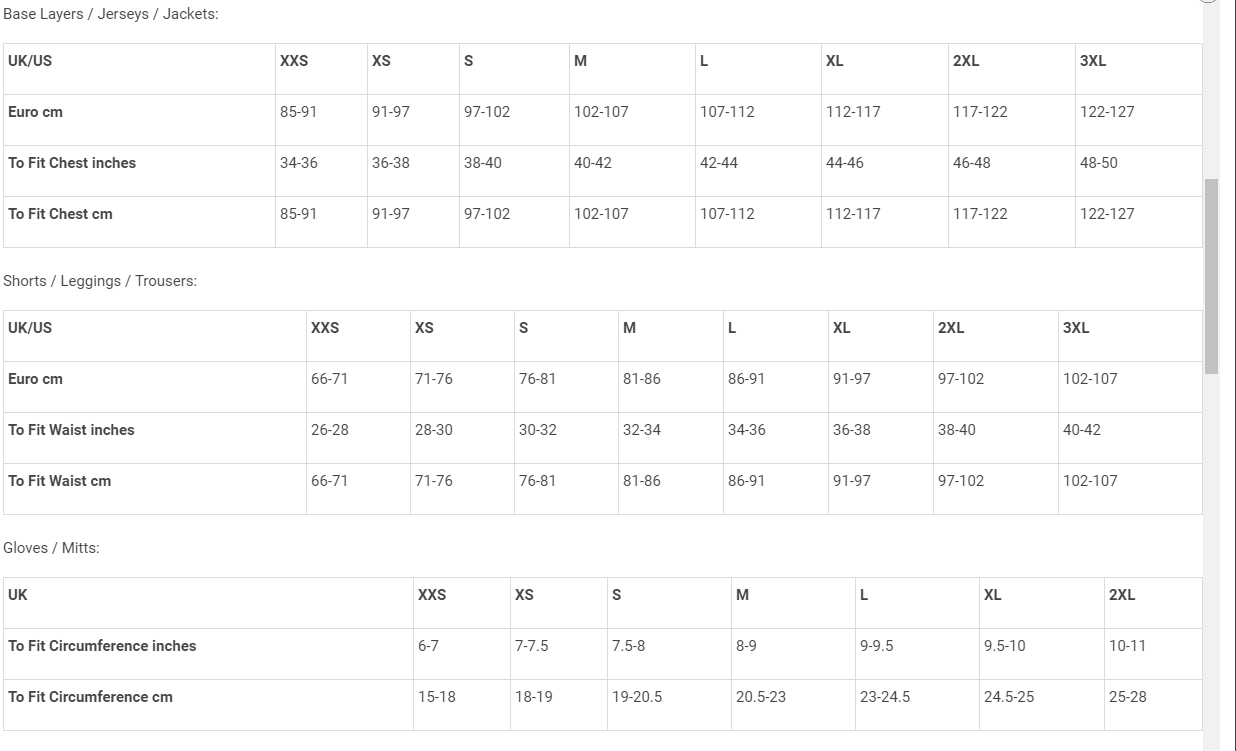Click the 26-28 waist inches cell
Viewport: 1236px width, 751px height.
[x=330, y=430]
